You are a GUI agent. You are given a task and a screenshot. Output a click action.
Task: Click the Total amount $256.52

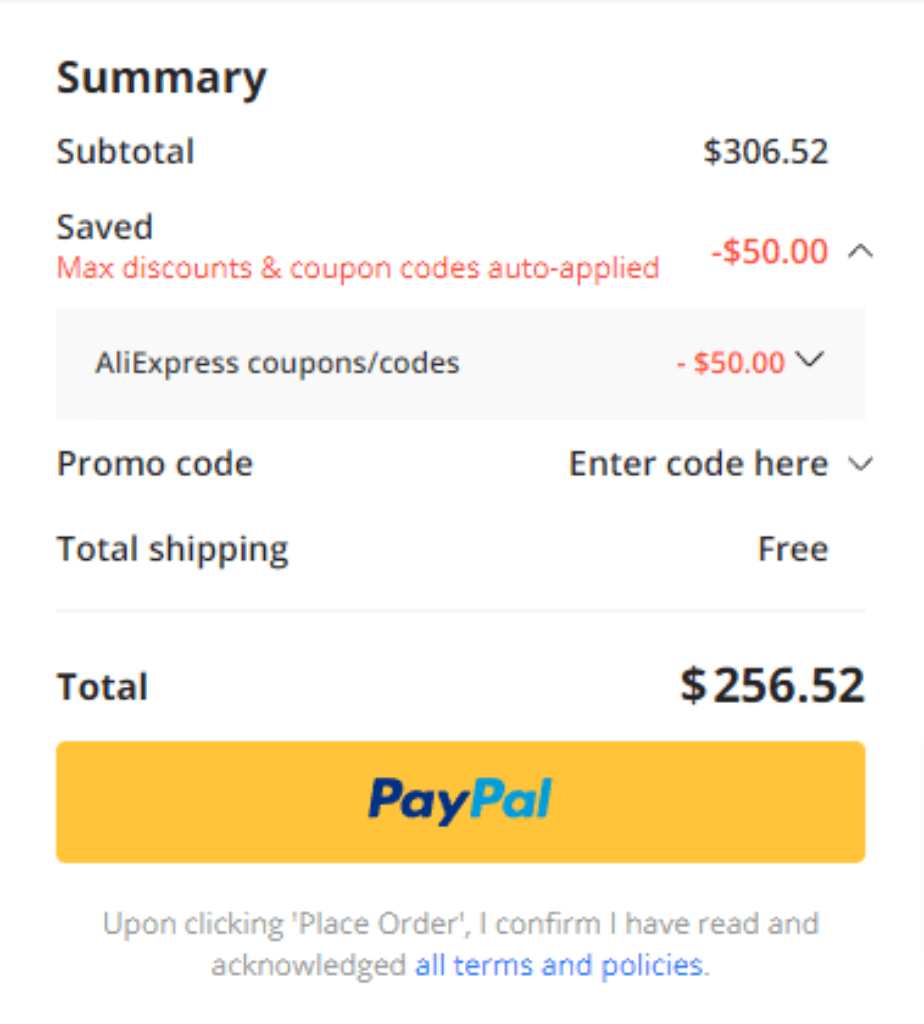coord(773,686)
